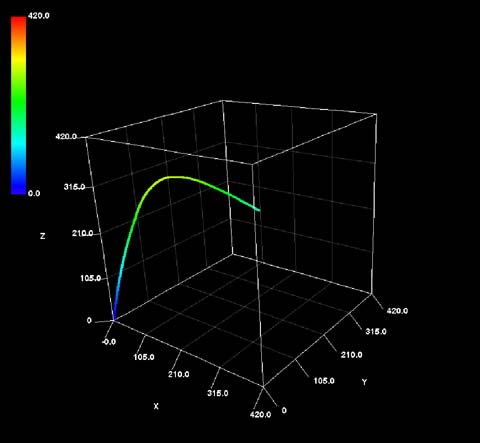Click the cyan end point of the curve
The image size is (480, 443).
(258, 209)
